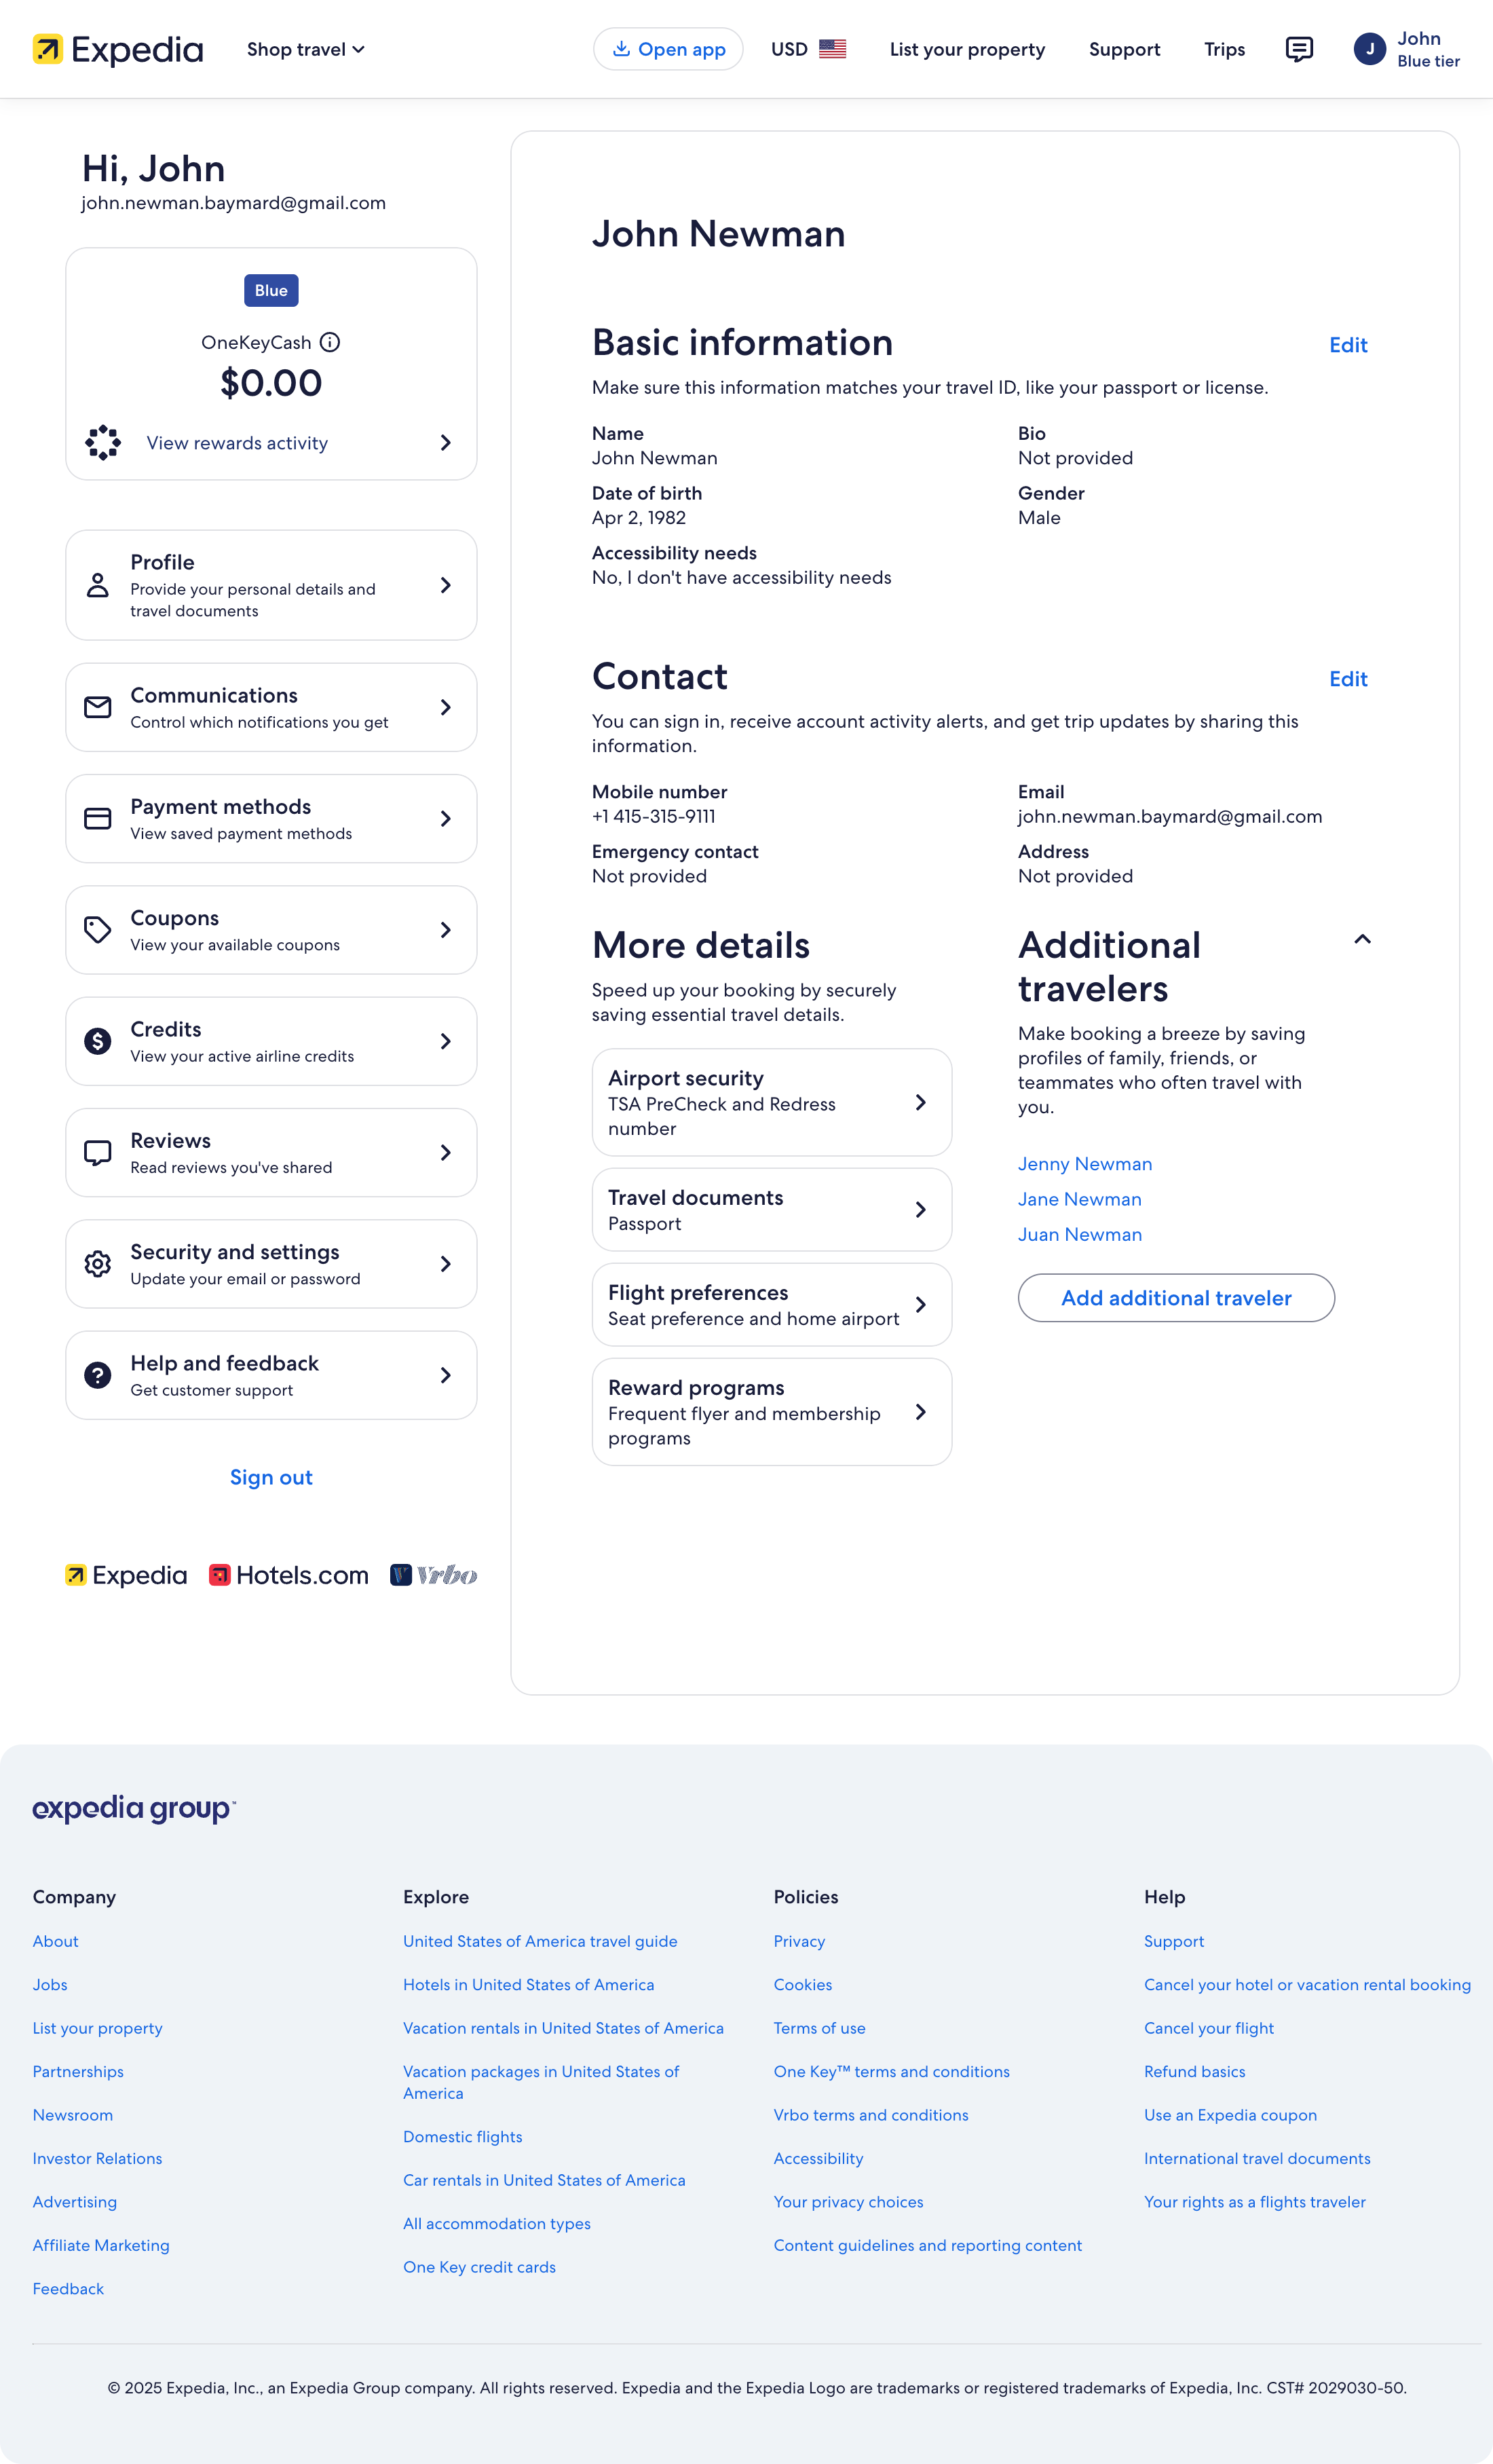Viewport: 1493px width, 2464px height.
Task: Select the Payment methods card icon
Action: tap(97, 818)
